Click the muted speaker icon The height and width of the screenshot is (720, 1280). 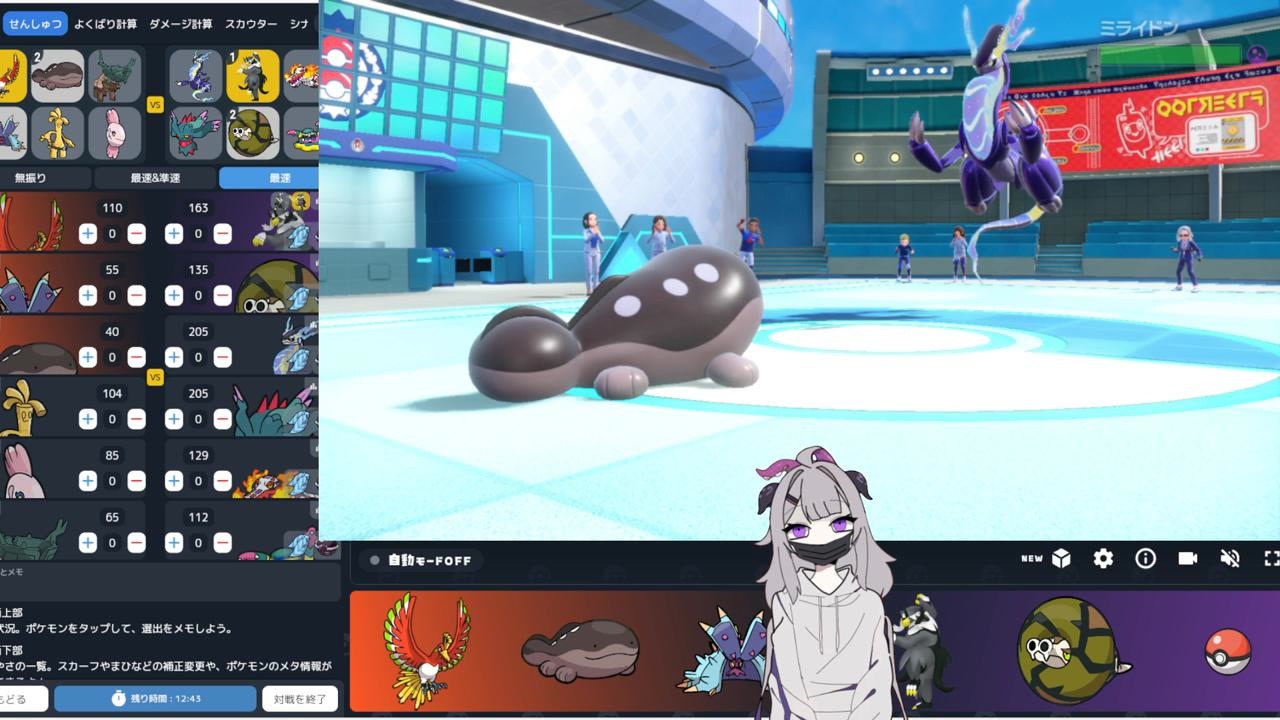pyautogui.click(x=1231, y=559)
